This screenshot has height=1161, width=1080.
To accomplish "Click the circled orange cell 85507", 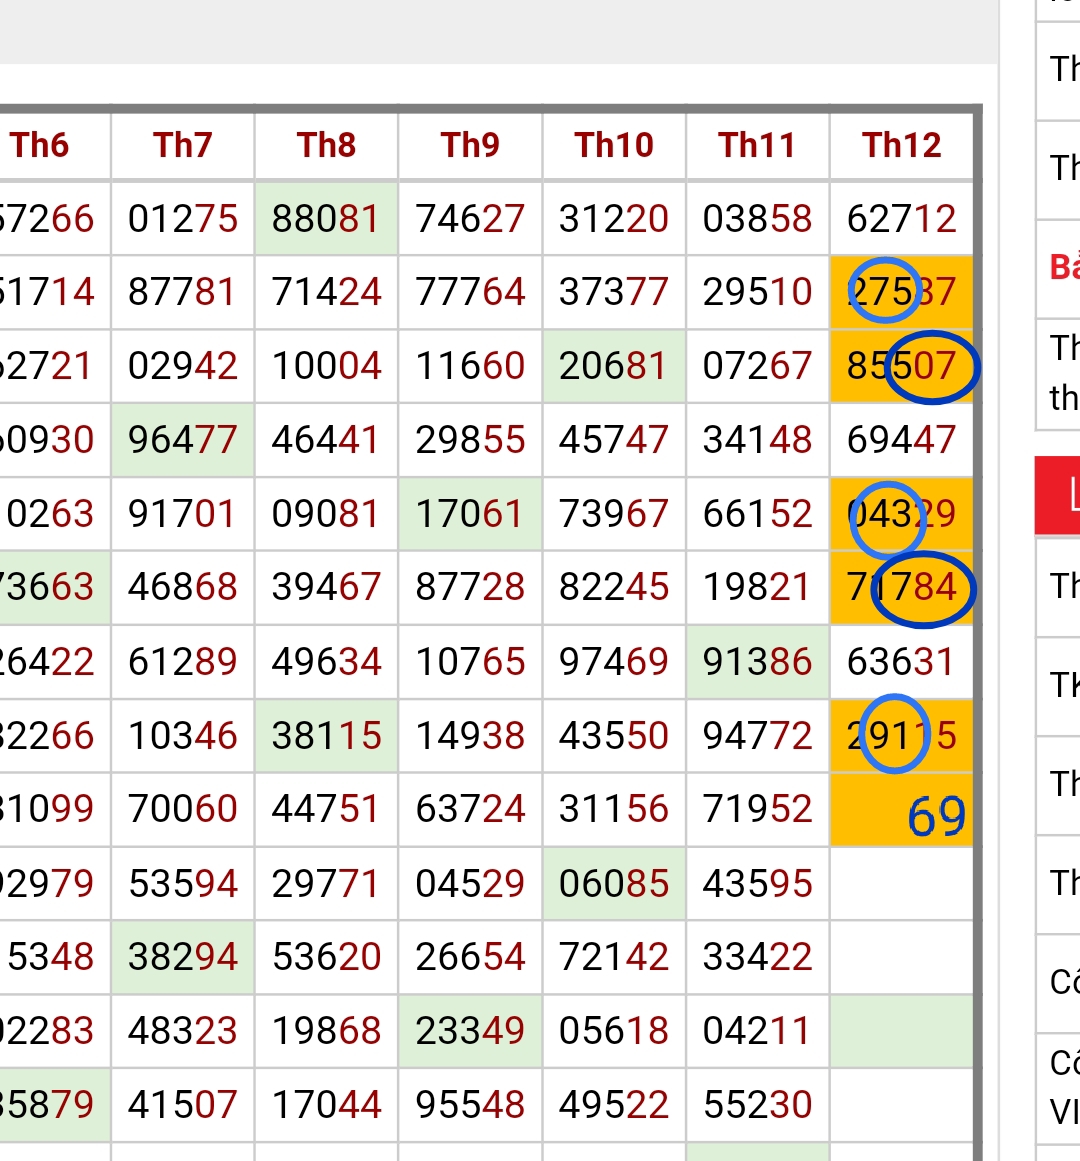I will (902, 367).
